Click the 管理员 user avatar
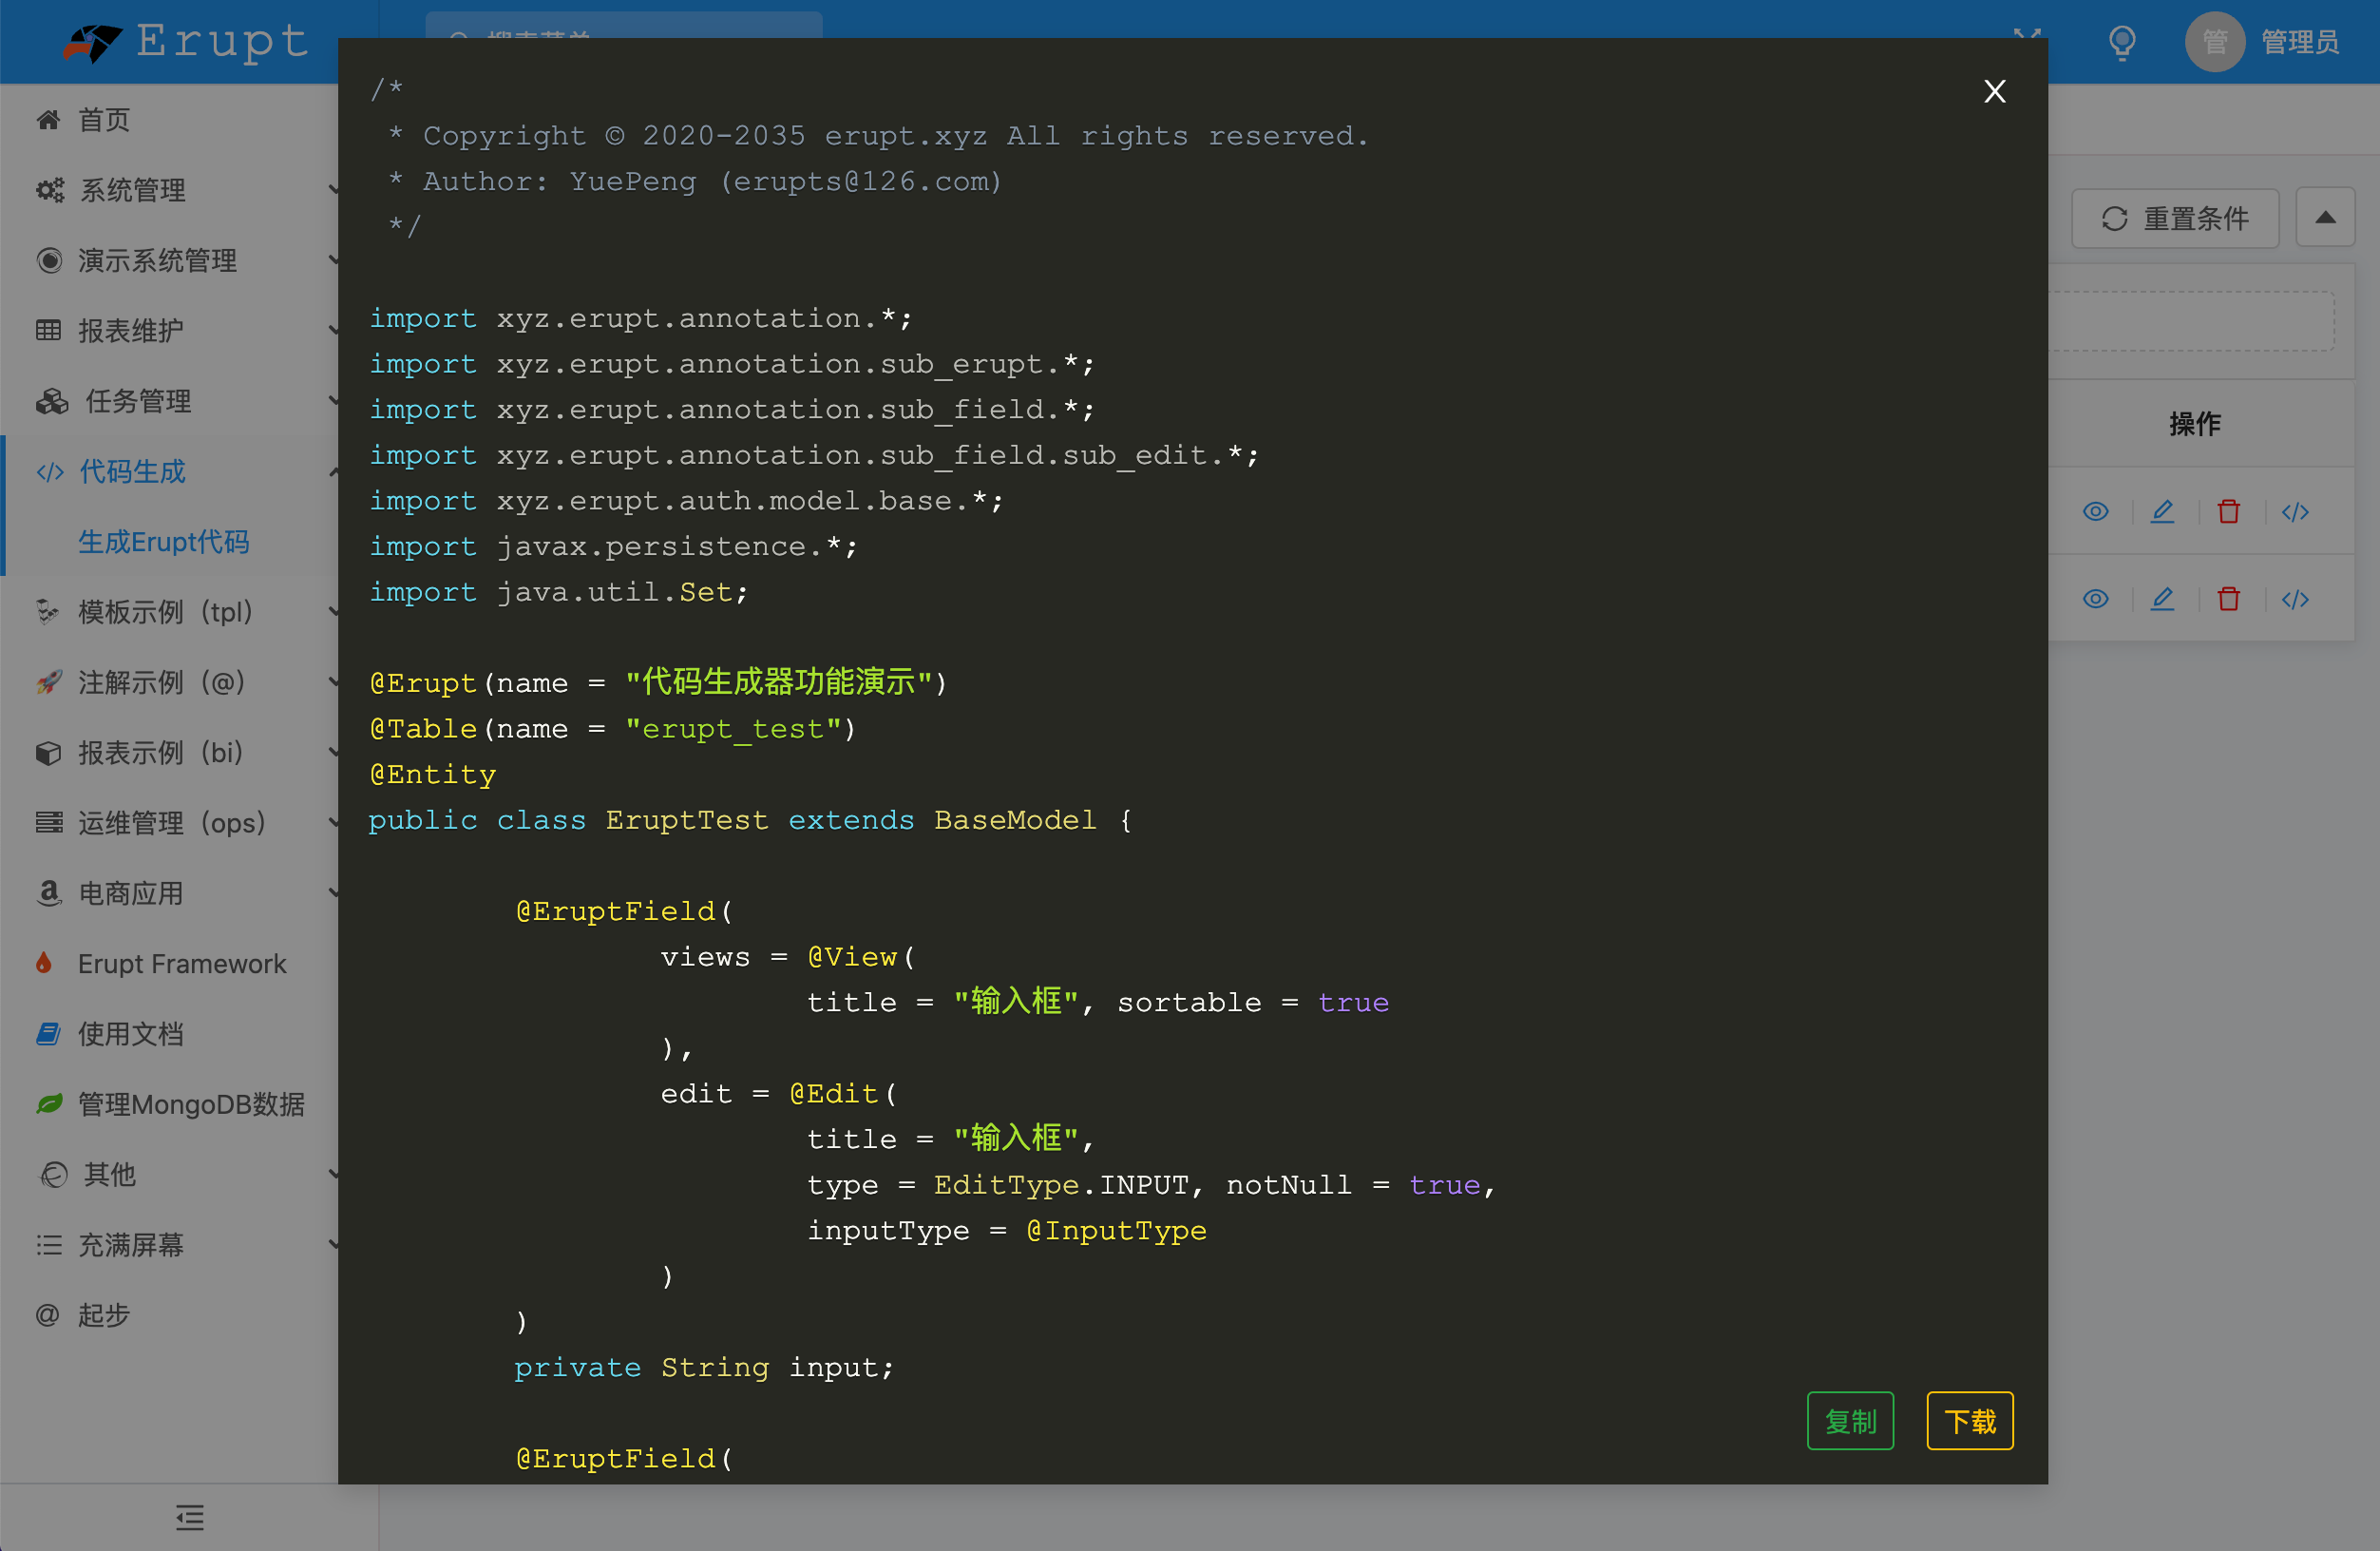2380x1551 pixels. (x=2214, y=42)
